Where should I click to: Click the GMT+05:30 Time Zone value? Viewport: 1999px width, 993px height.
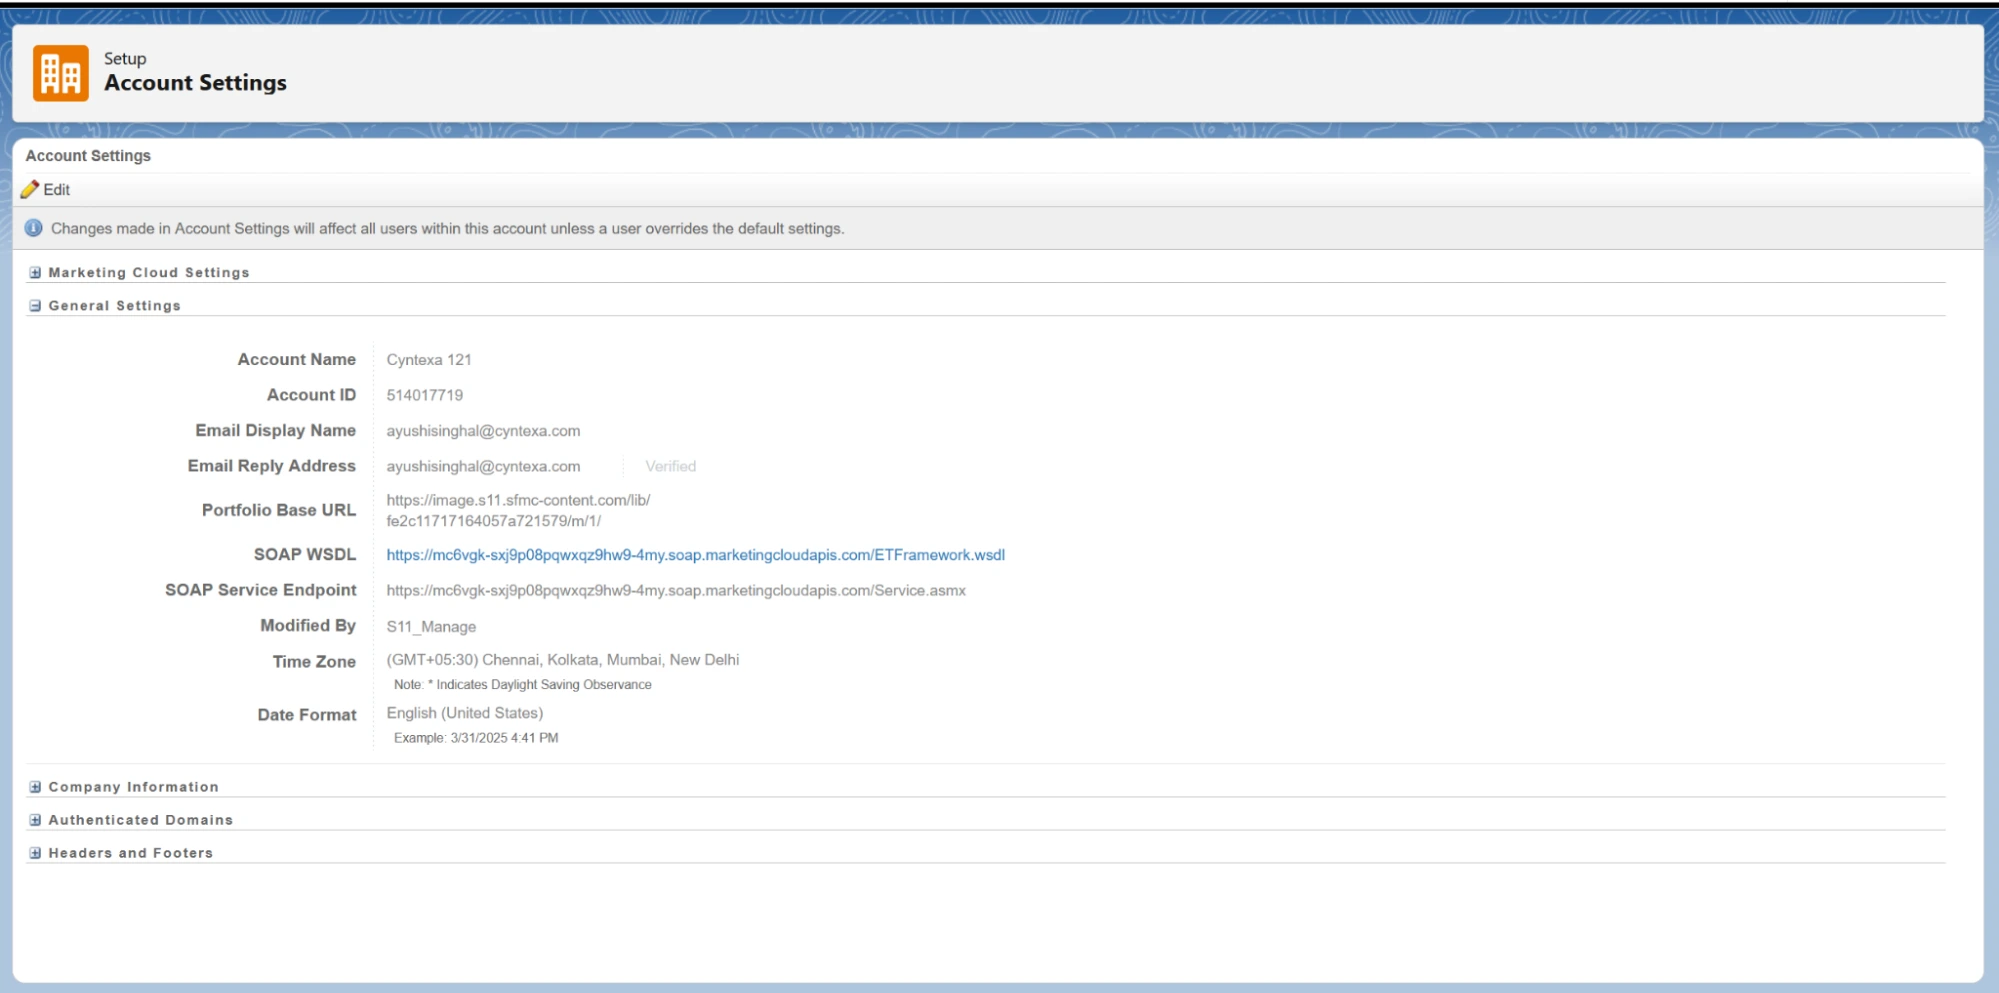click(562, 660)
